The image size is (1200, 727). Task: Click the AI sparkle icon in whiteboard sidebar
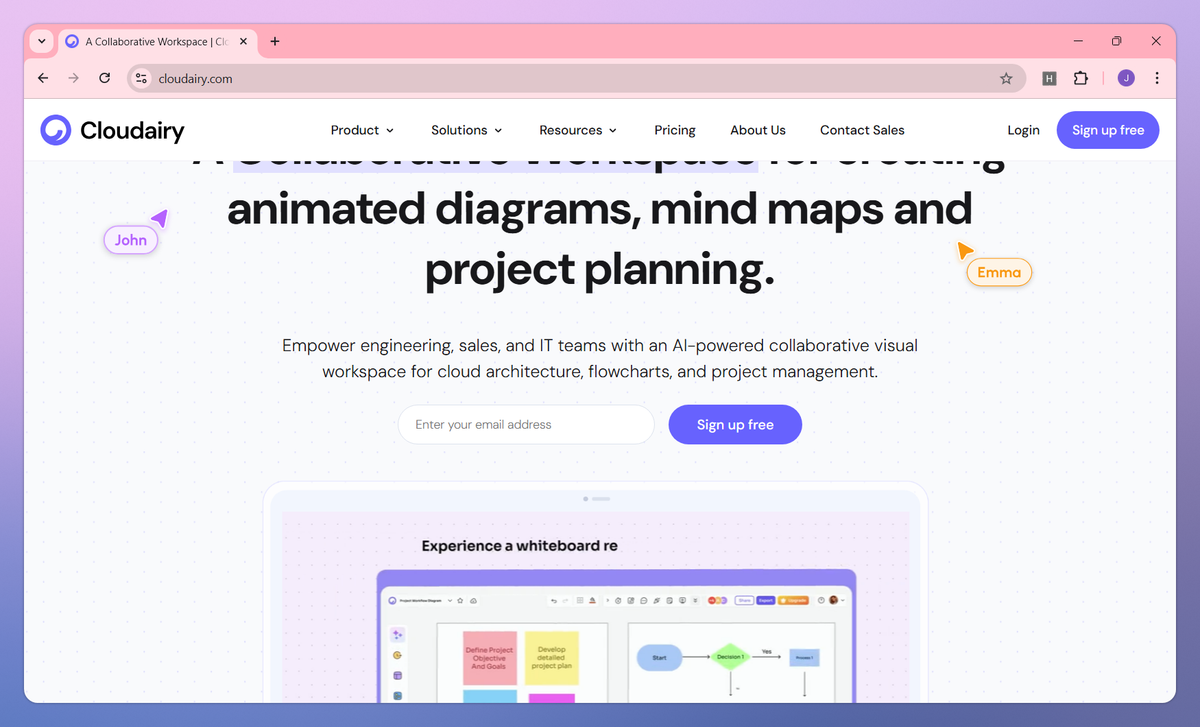coord(397,634)
